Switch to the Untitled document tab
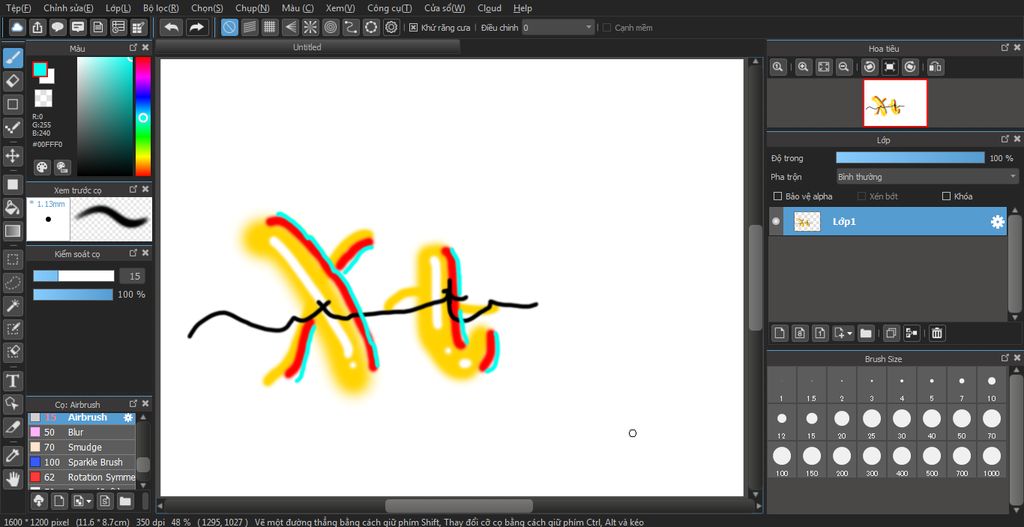Image resolution: width=1024 pixels, height=527 pixels. click(x=307, y=47)
